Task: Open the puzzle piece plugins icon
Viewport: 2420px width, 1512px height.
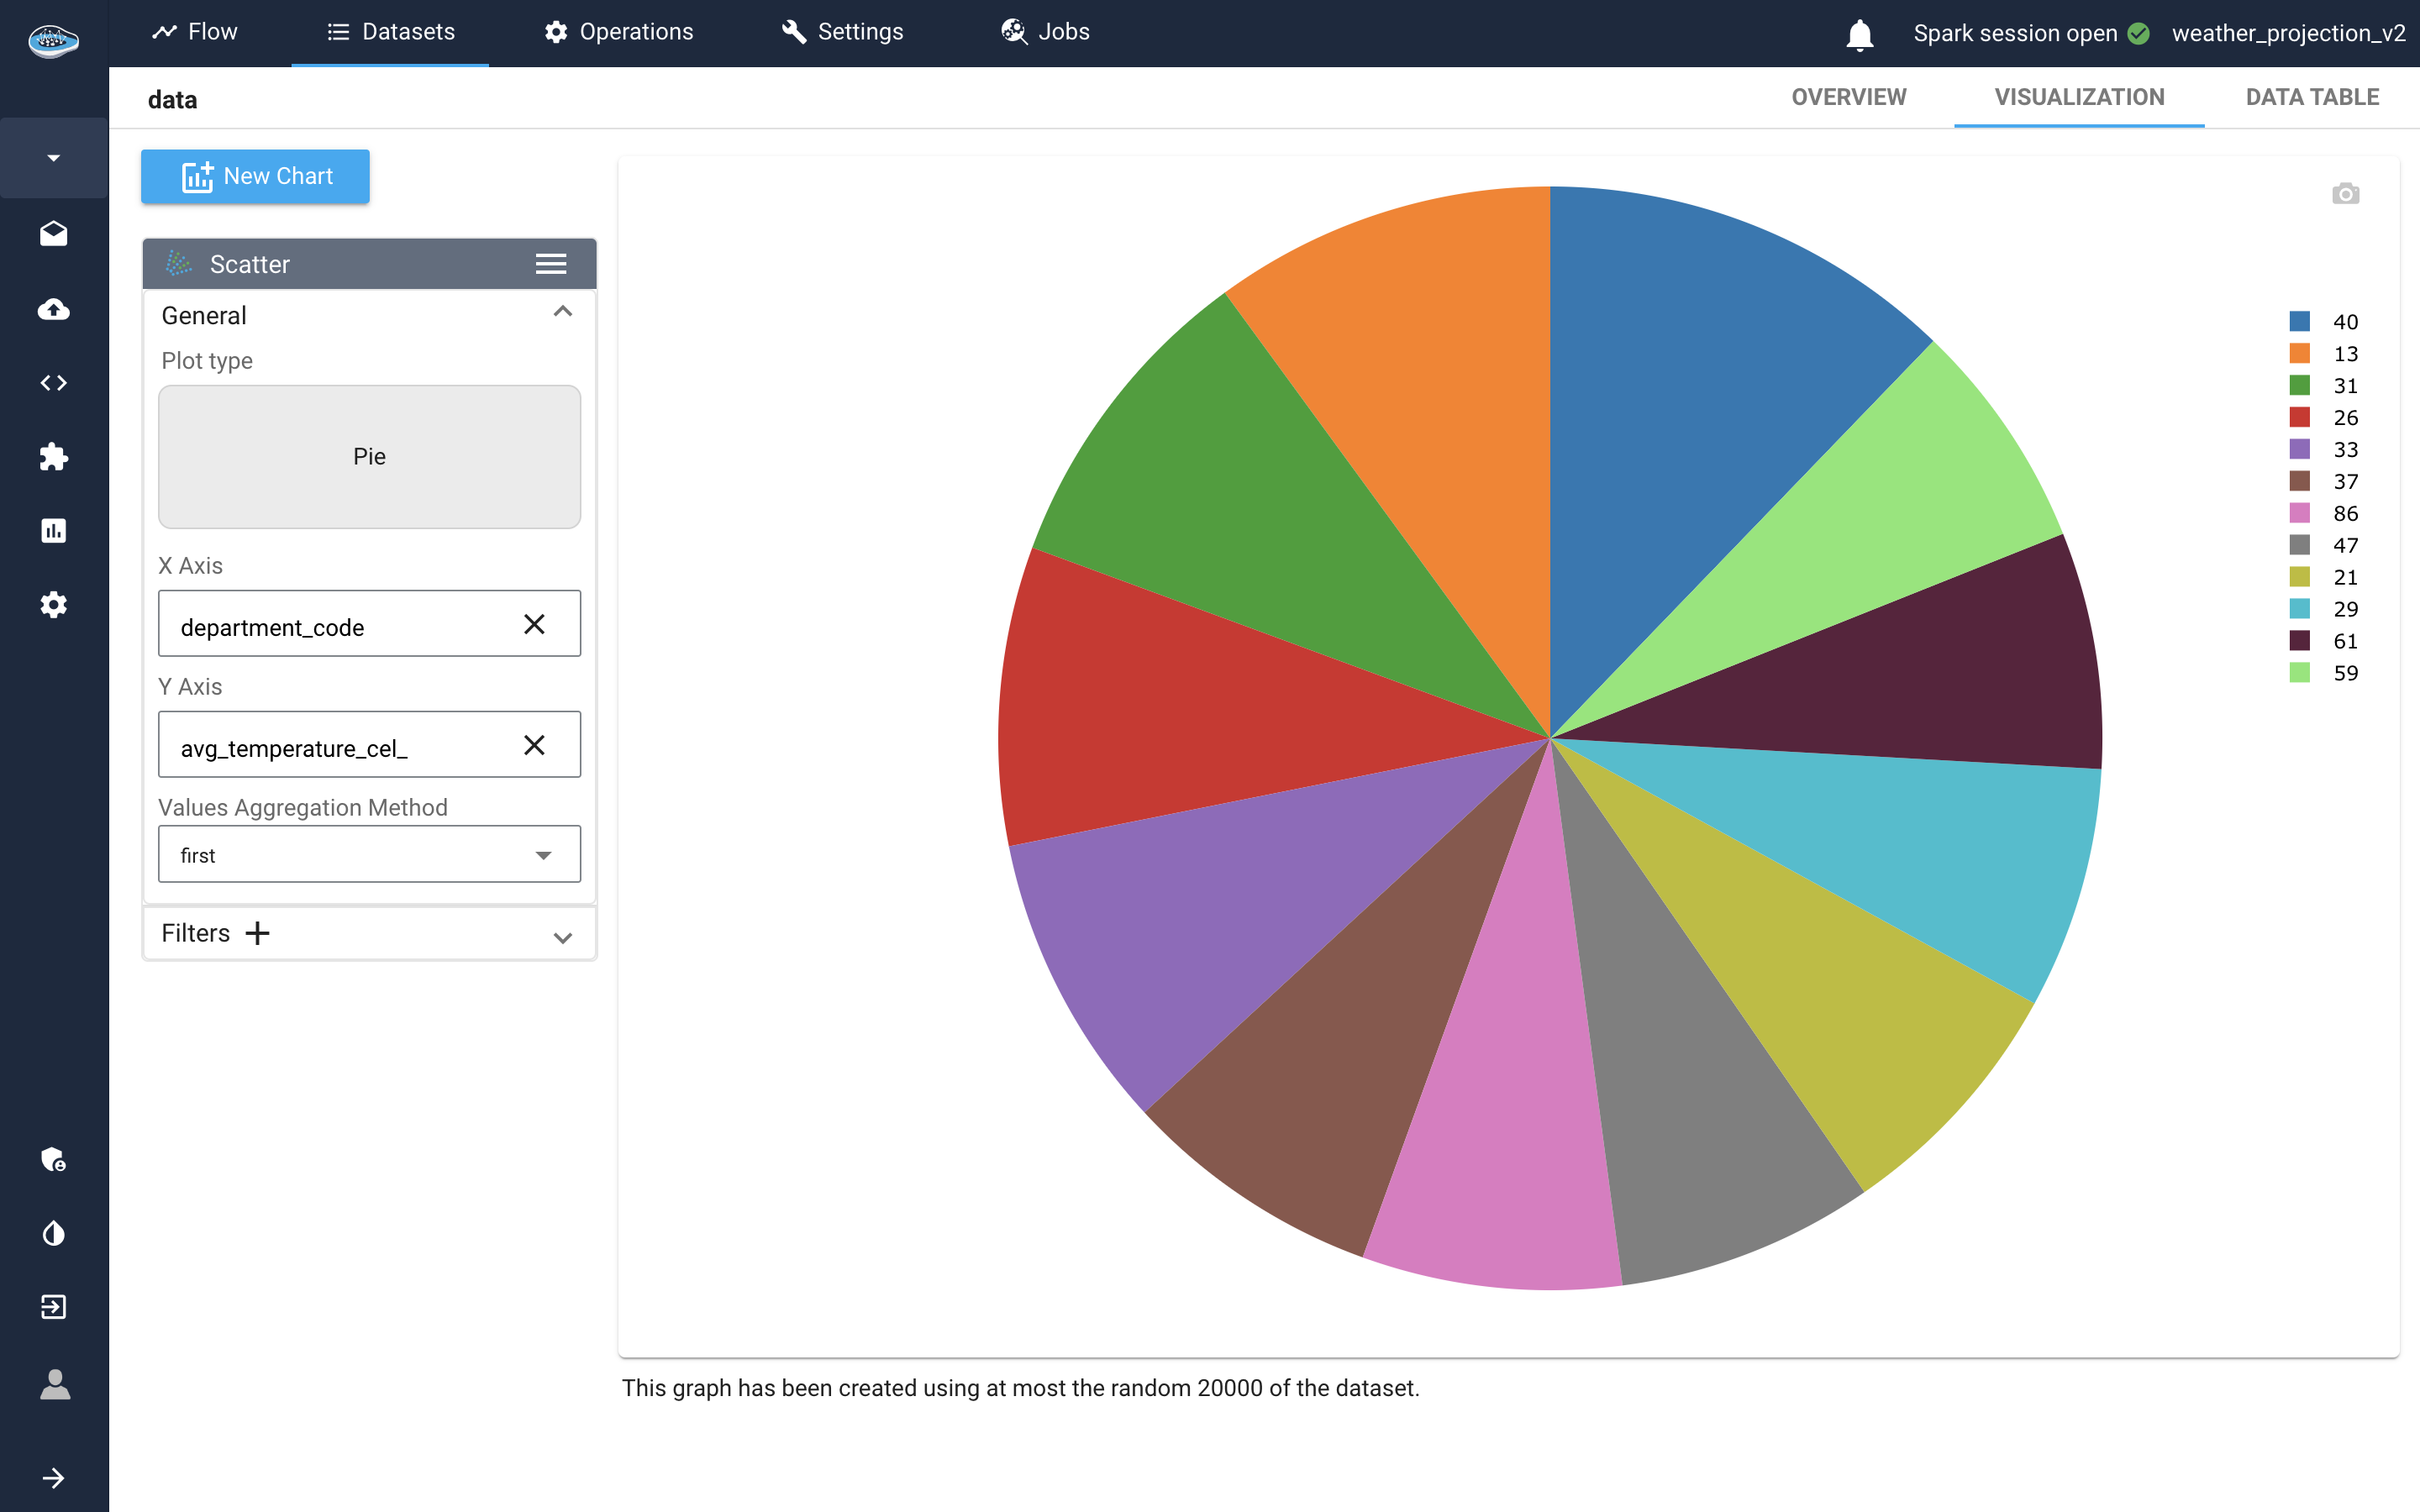Action: coord(54,457)
